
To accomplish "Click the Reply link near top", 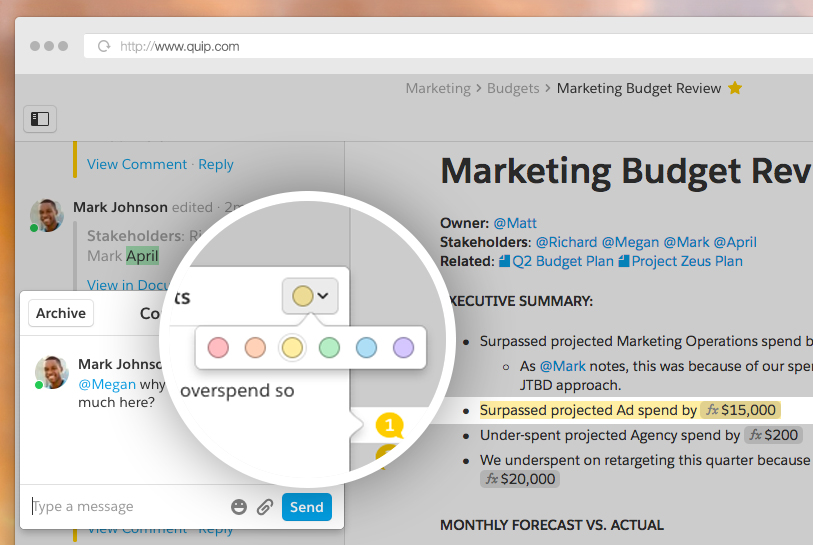I will (x=216, y=165).
